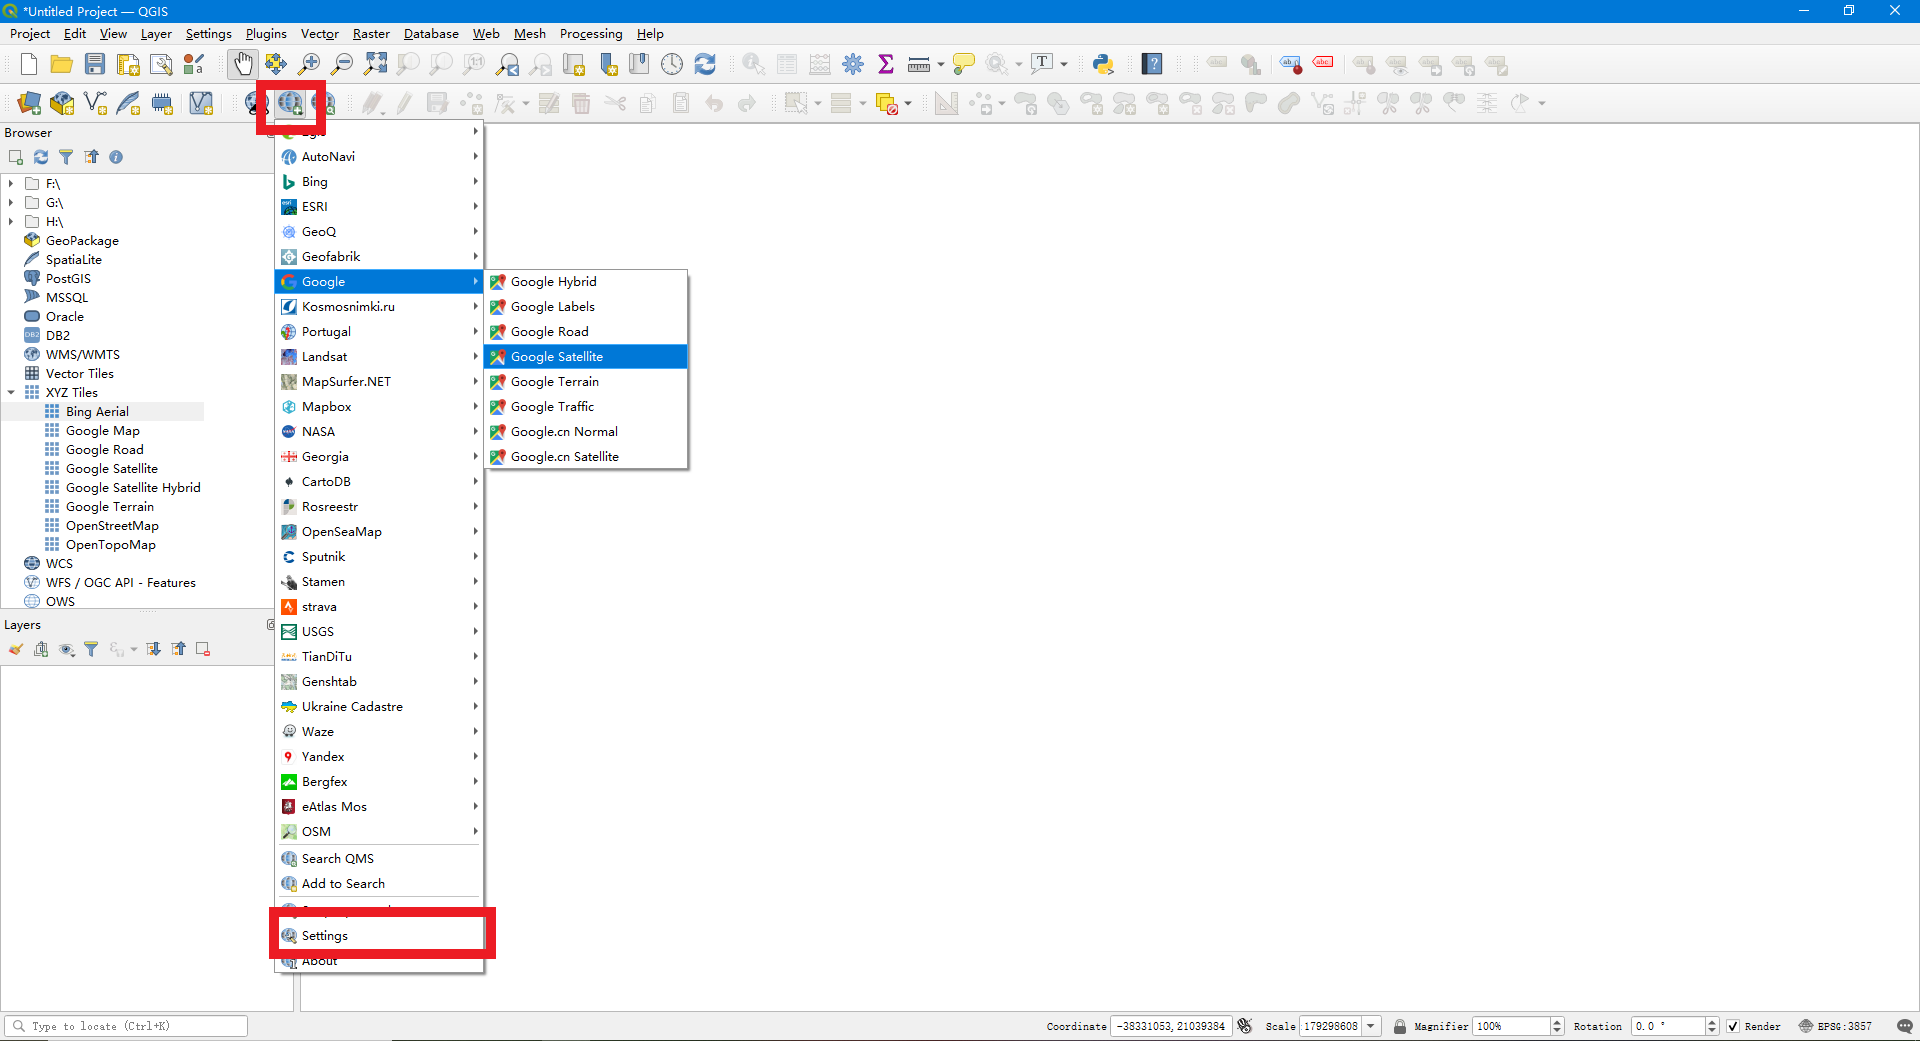Viewport: 1920px width, 1041px height.
Task: Expand the Mapbox submenu
Action: click(379, 407)
